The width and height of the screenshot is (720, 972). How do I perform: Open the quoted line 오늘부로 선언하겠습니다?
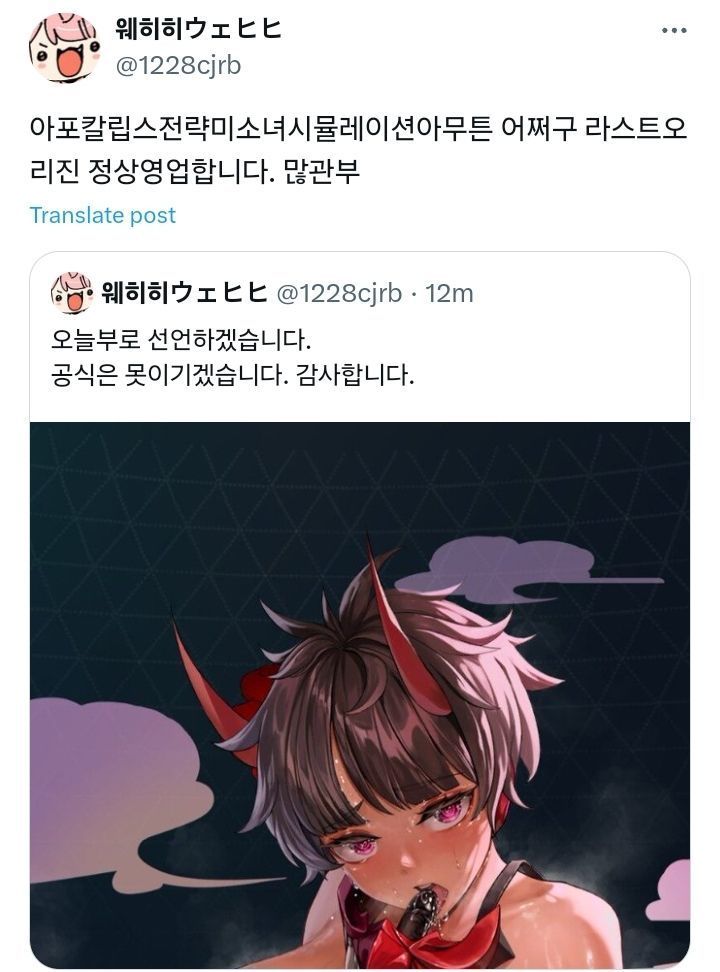tap(181, 340)
